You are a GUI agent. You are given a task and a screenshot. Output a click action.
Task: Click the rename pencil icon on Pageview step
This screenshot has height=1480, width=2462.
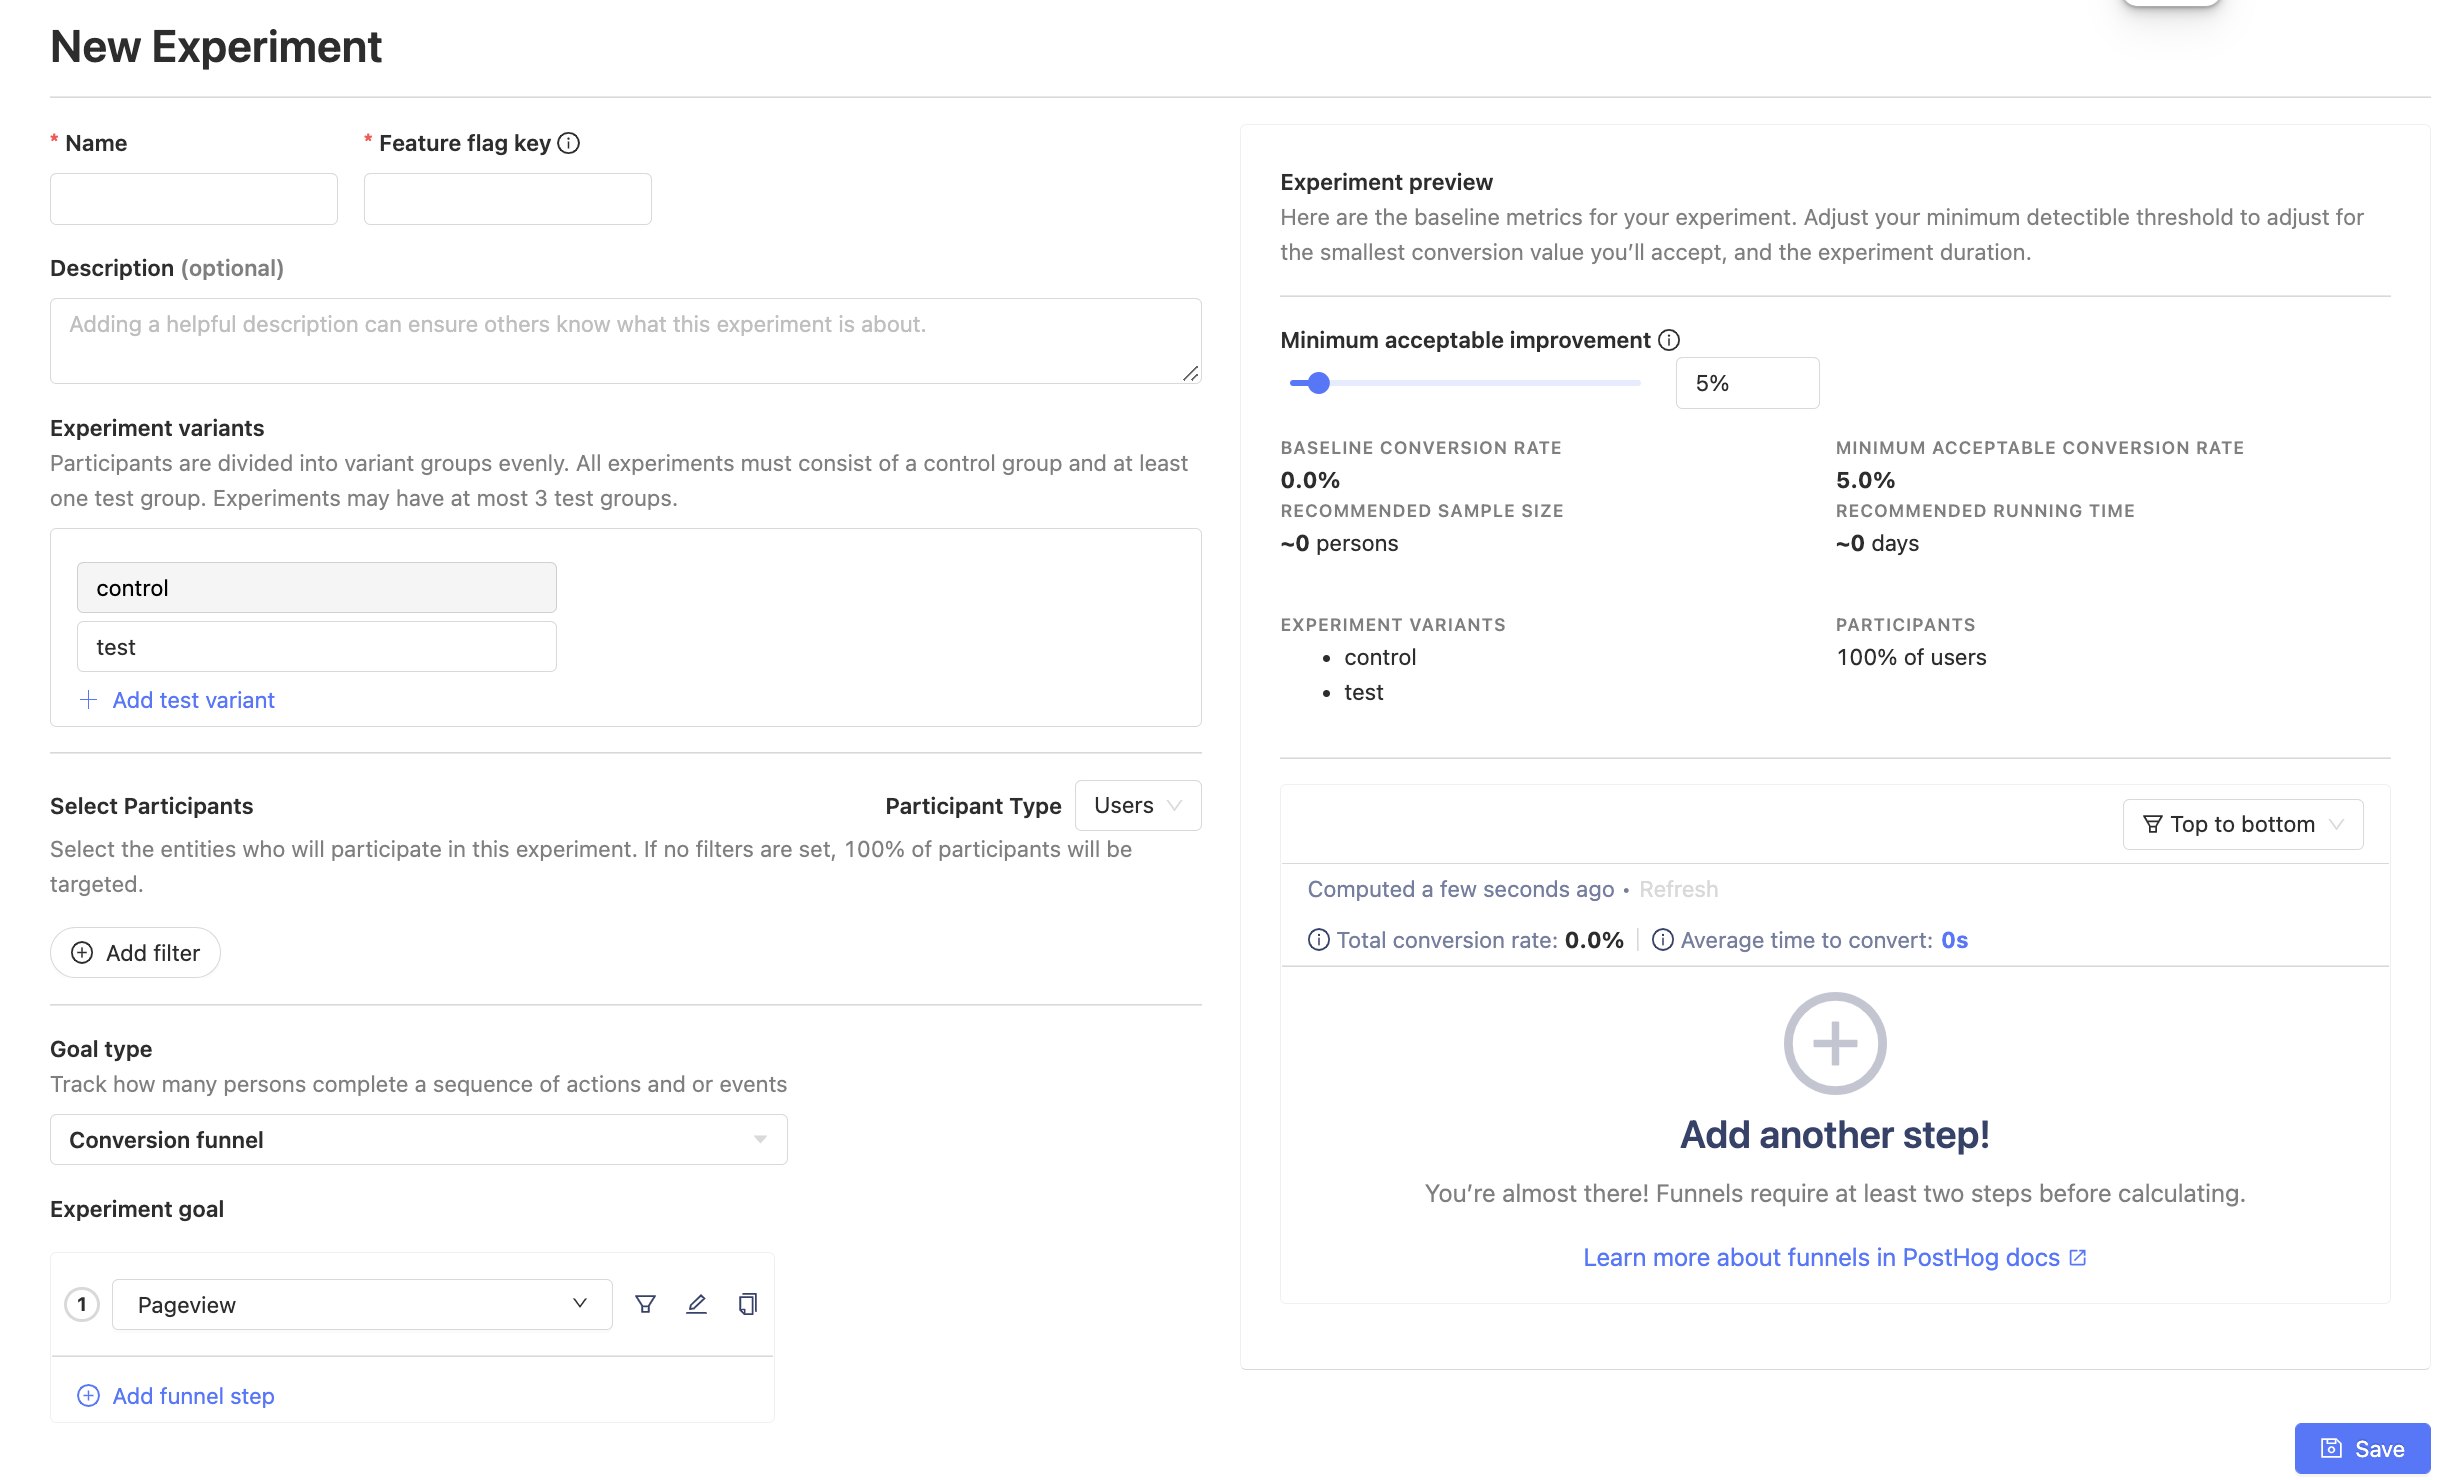click(697, 1304)
